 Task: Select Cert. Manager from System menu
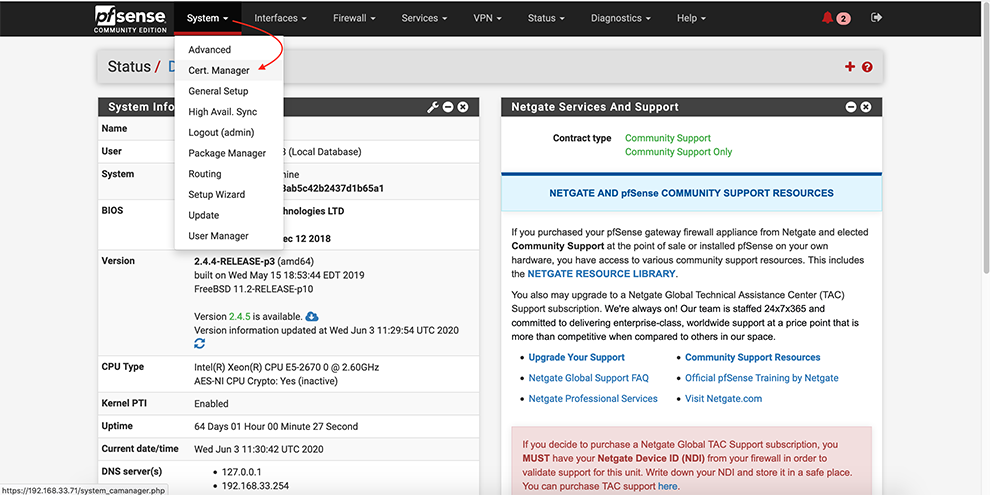click(219, 70)
